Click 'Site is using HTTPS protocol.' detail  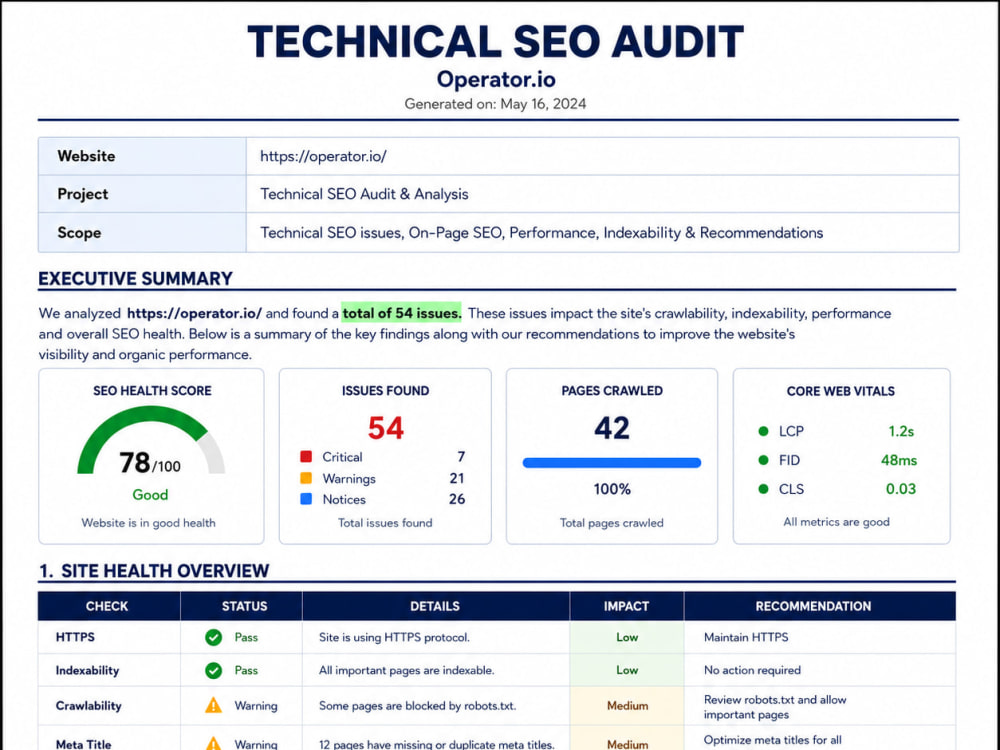[394, 637]
